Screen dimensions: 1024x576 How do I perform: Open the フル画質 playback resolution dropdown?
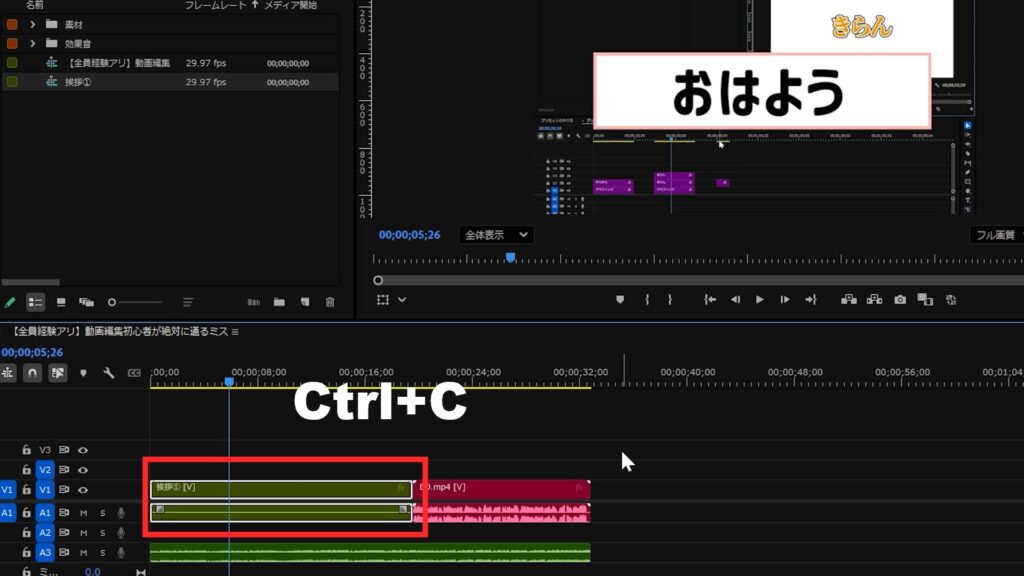coord(997,235)
